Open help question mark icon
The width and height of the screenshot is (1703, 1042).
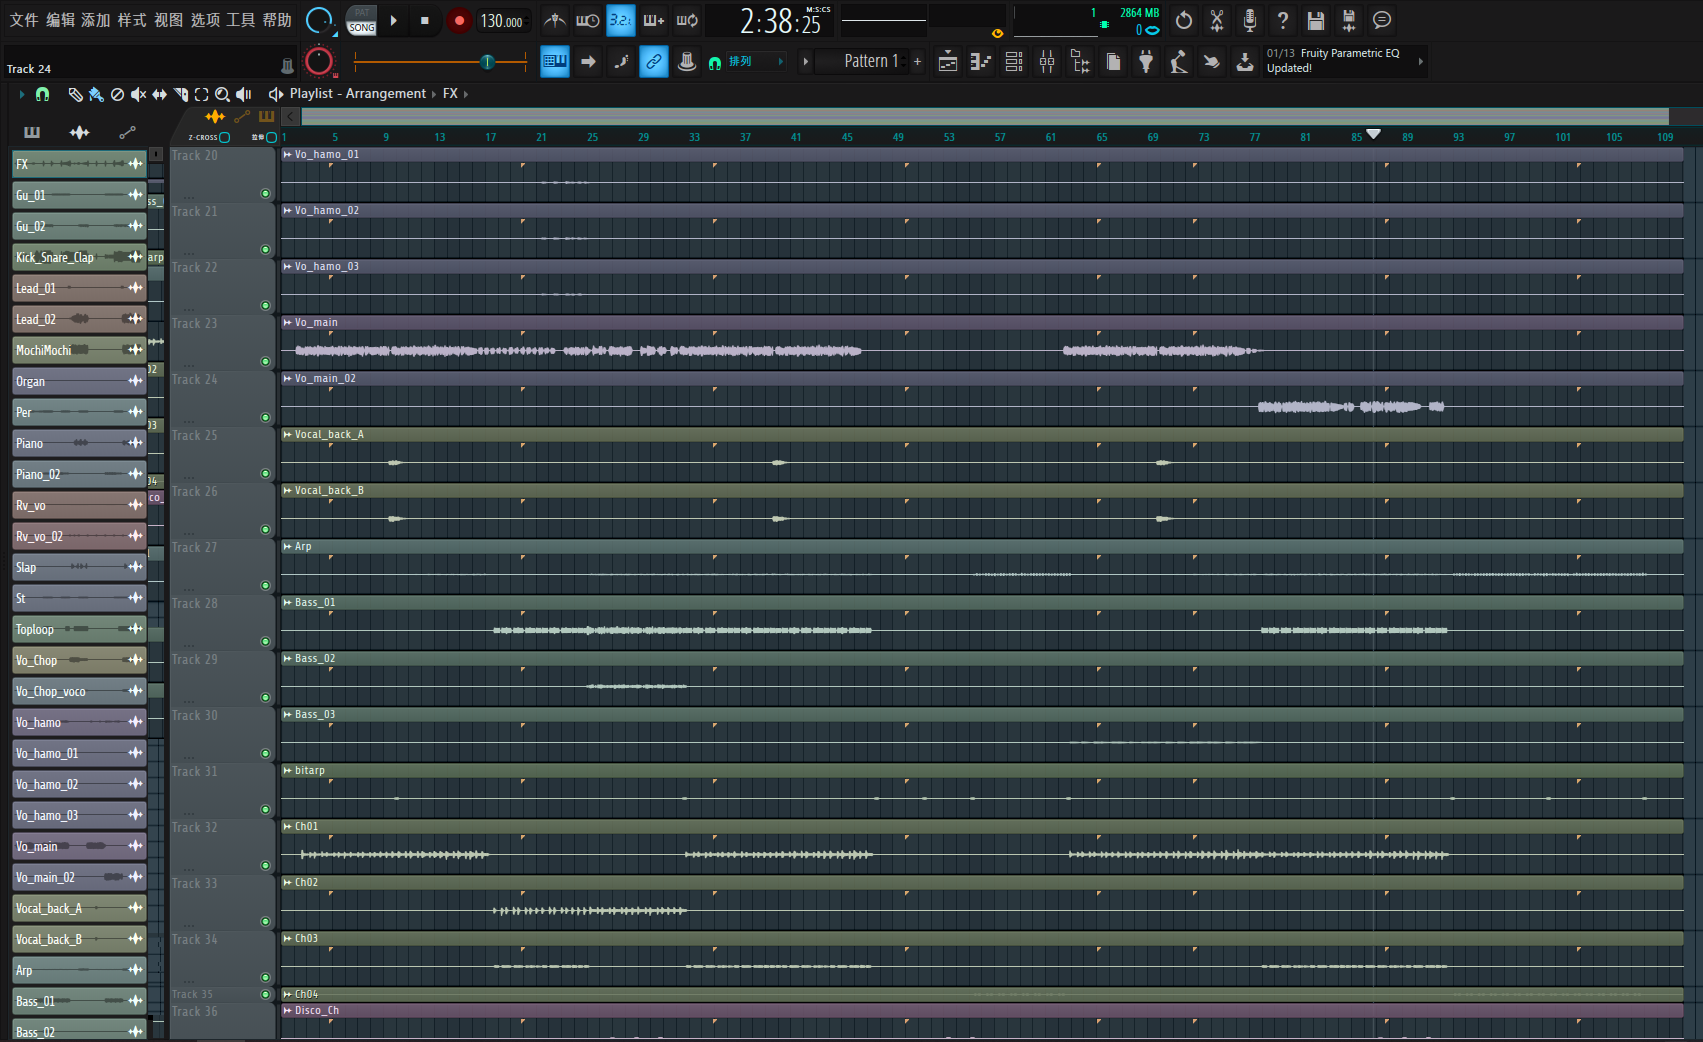(1283, 20)
